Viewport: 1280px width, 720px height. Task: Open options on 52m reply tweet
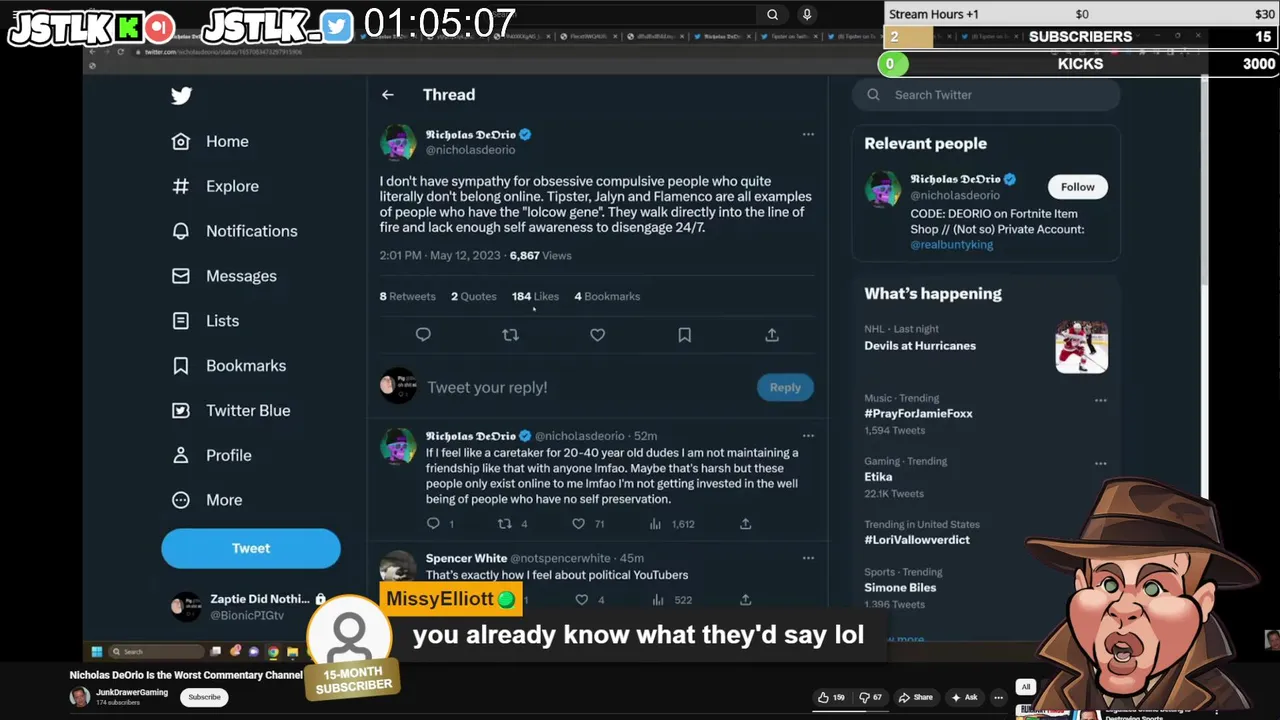(x=808, y=436)
